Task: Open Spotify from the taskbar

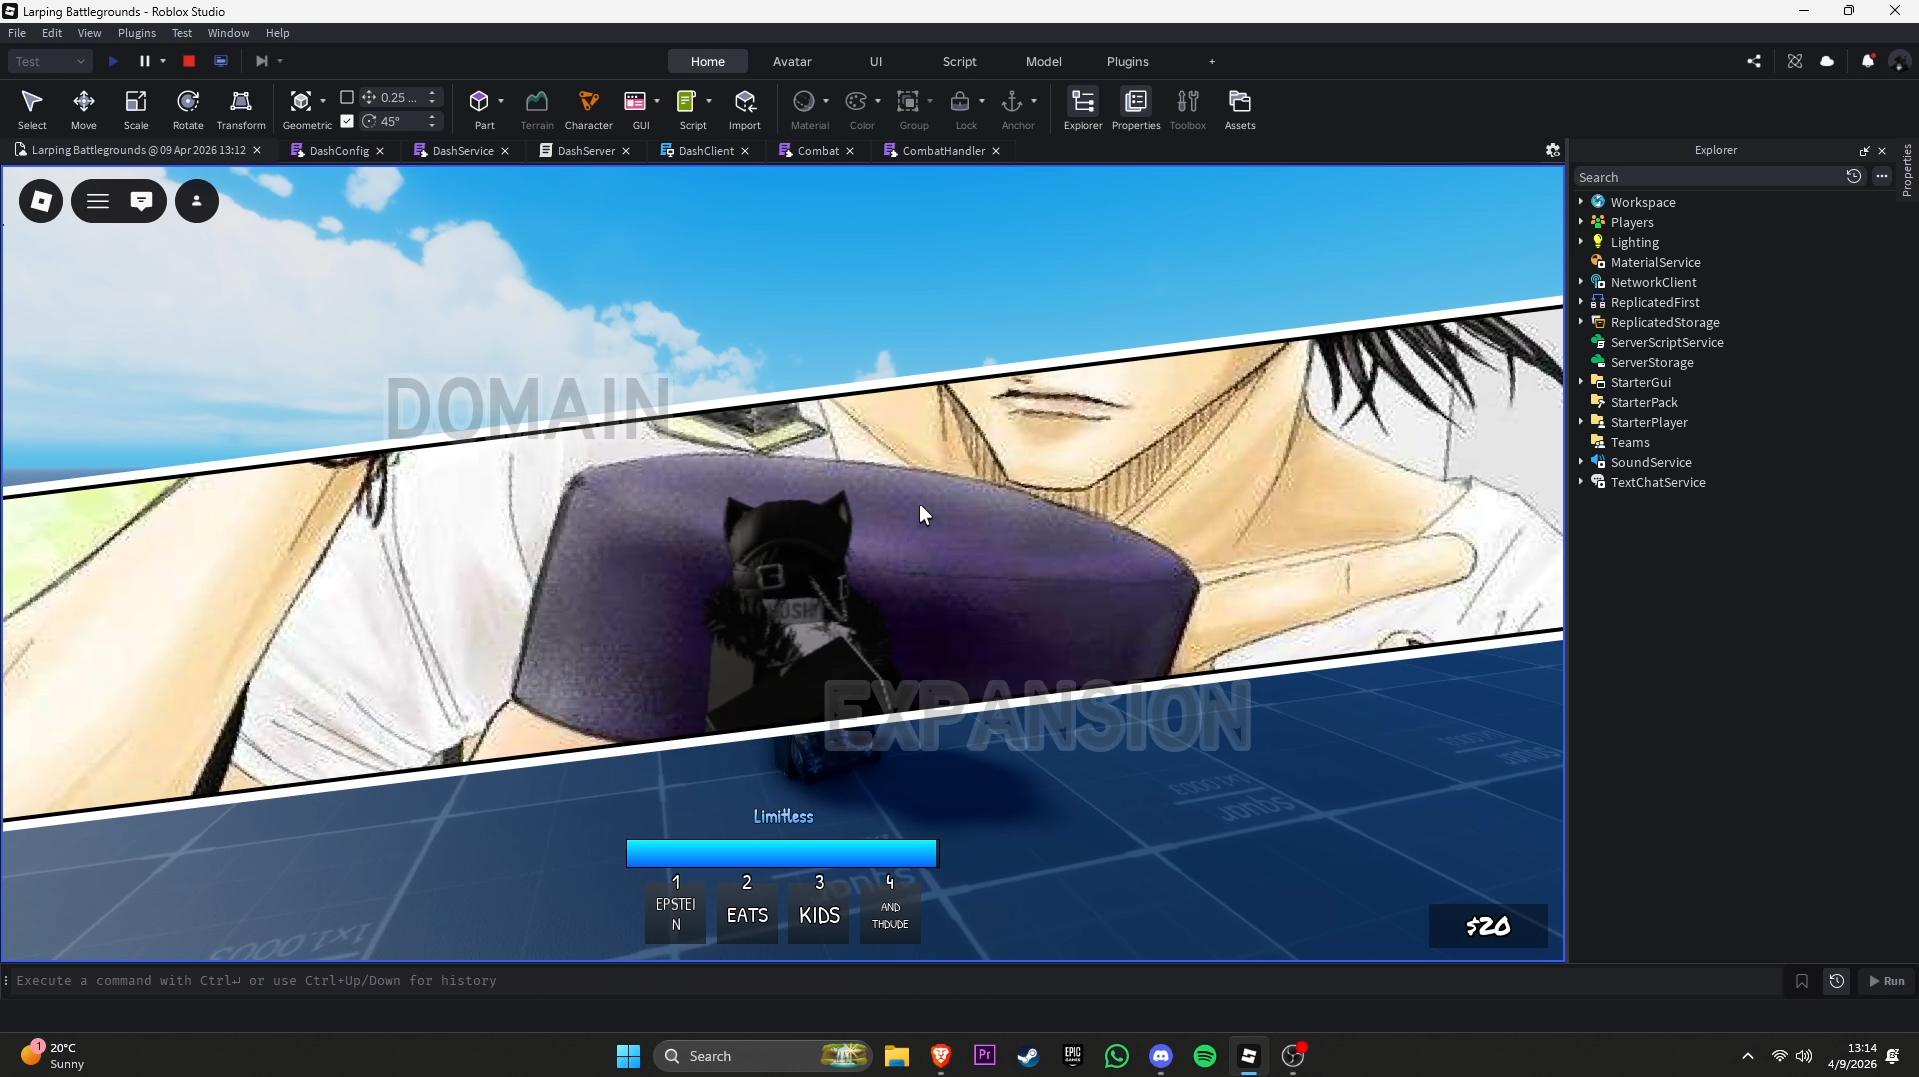Action: pyautogui.click(x=1205, y=1056)
